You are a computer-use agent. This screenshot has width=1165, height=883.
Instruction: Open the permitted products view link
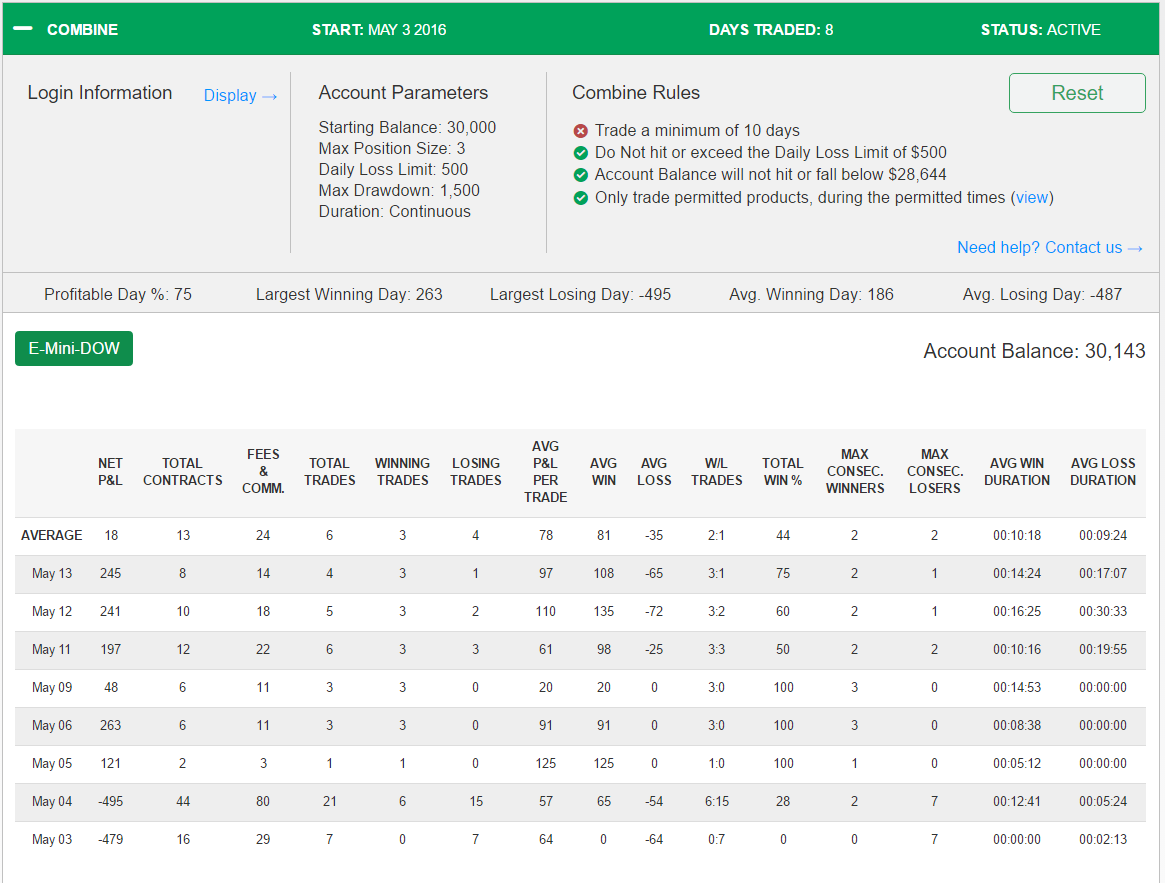[x=1032, y=197]
